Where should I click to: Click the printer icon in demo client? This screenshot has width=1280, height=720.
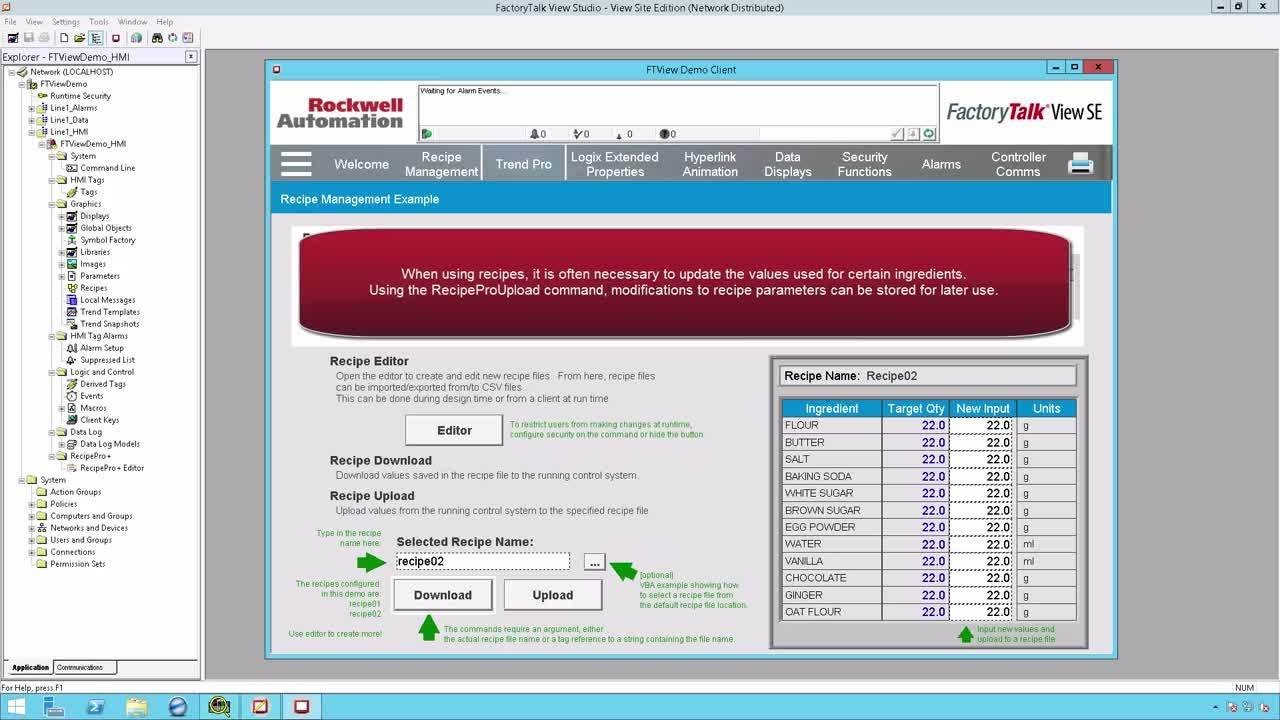[1081, 164]
